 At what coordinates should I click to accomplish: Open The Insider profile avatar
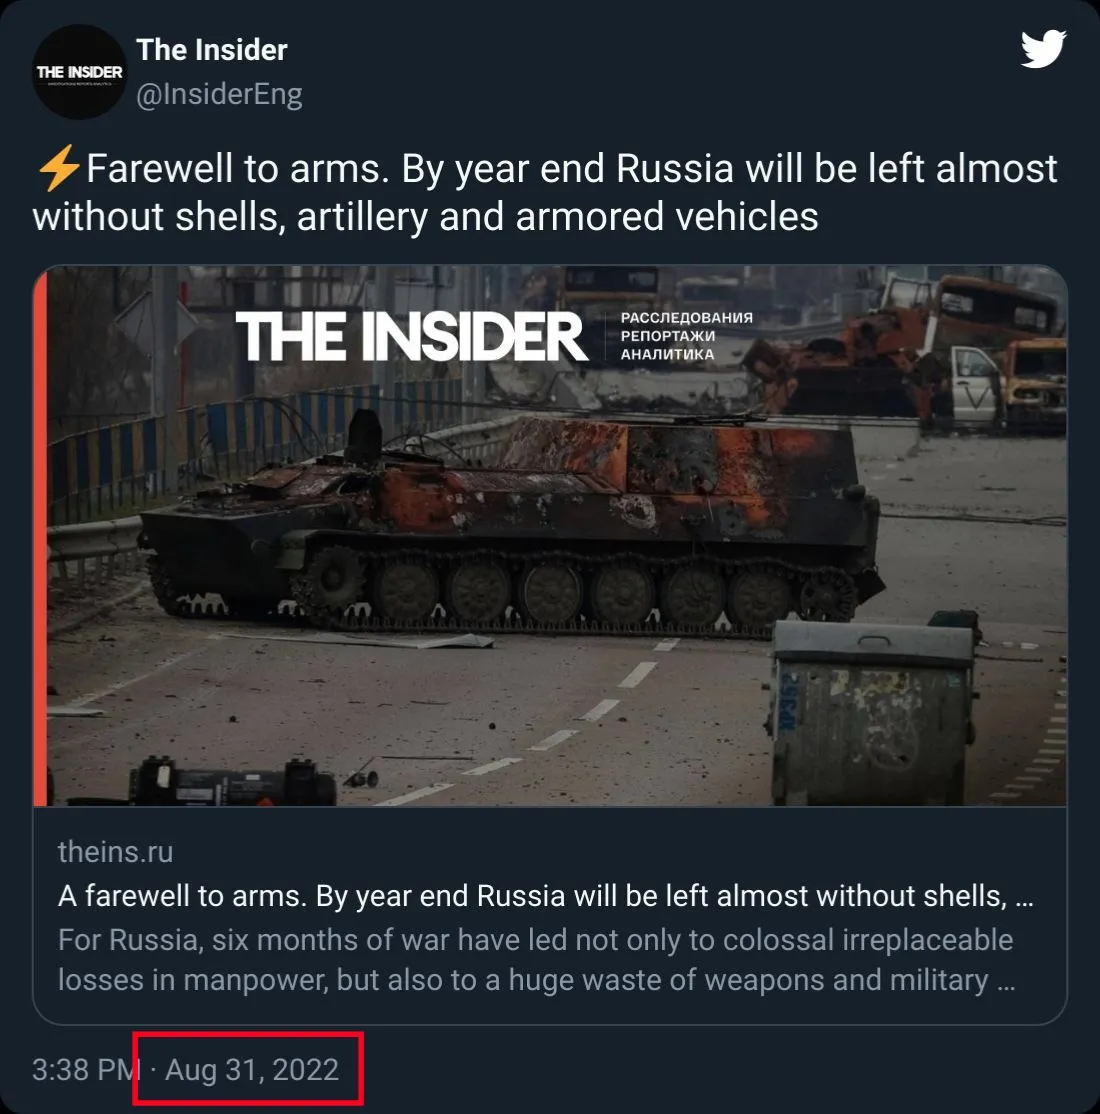pyautogui.click(x=80, y=72)
